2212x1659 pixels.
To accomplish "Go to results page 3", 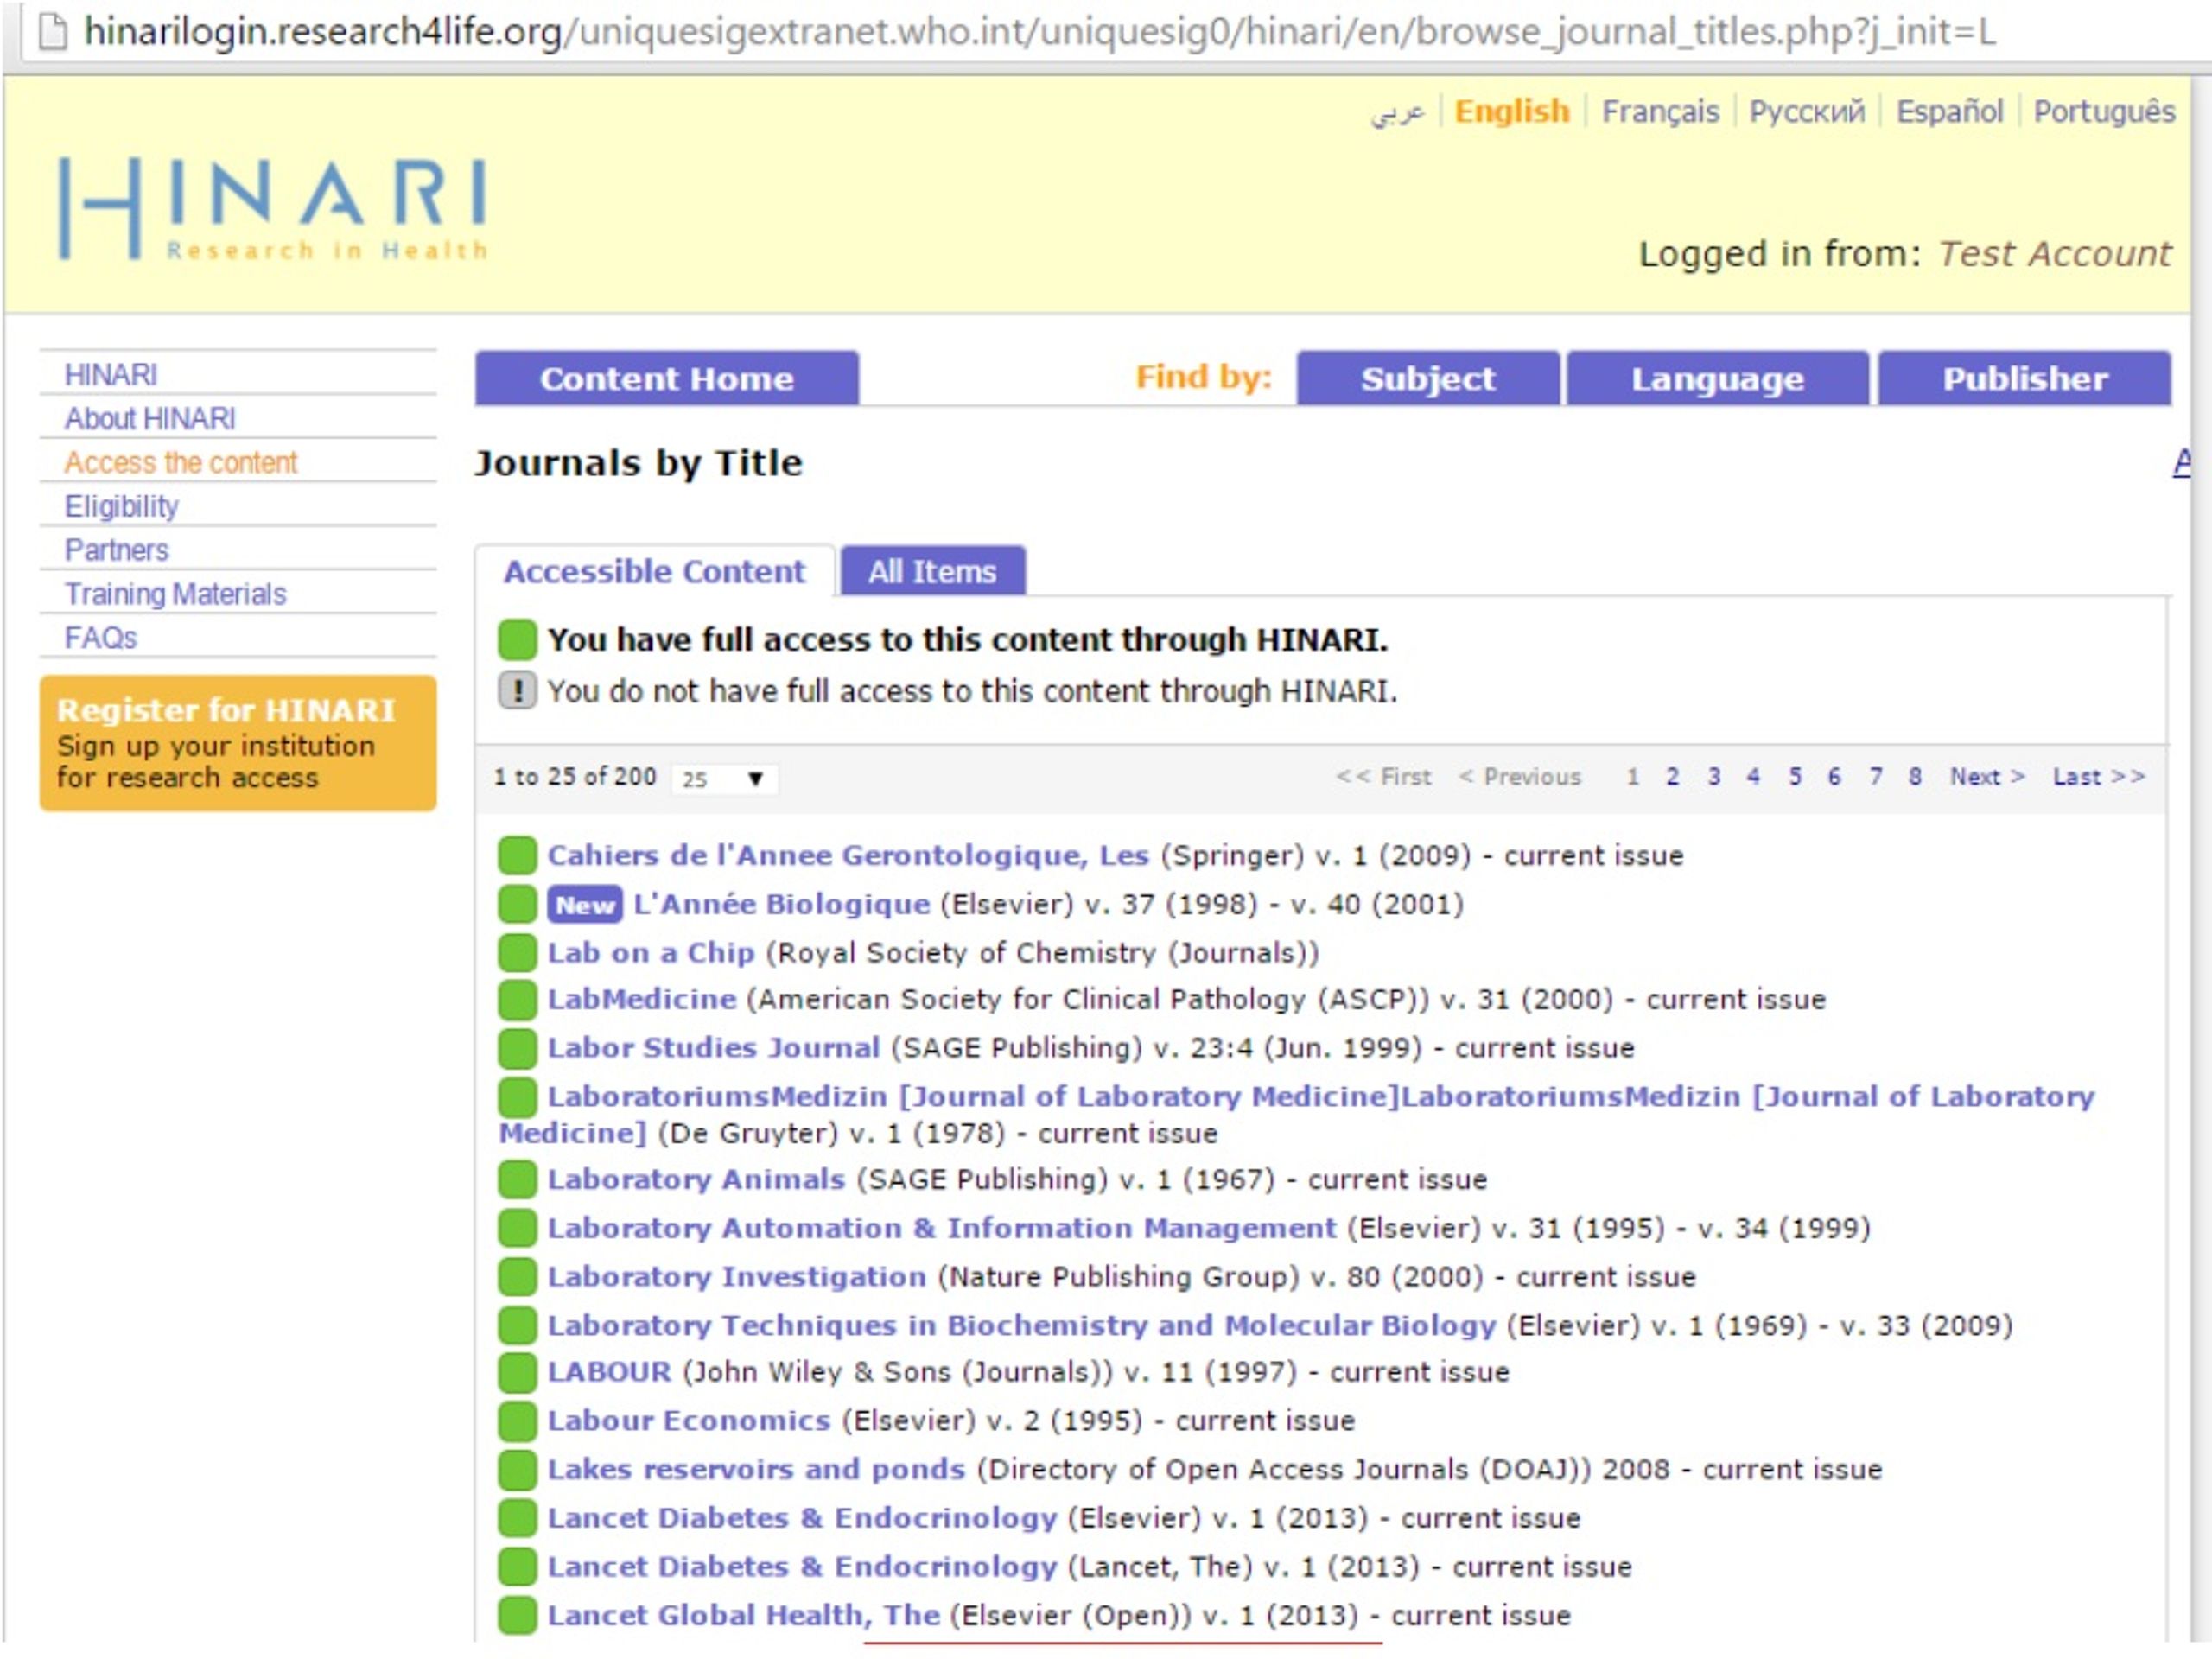I will click(1714, 777).
